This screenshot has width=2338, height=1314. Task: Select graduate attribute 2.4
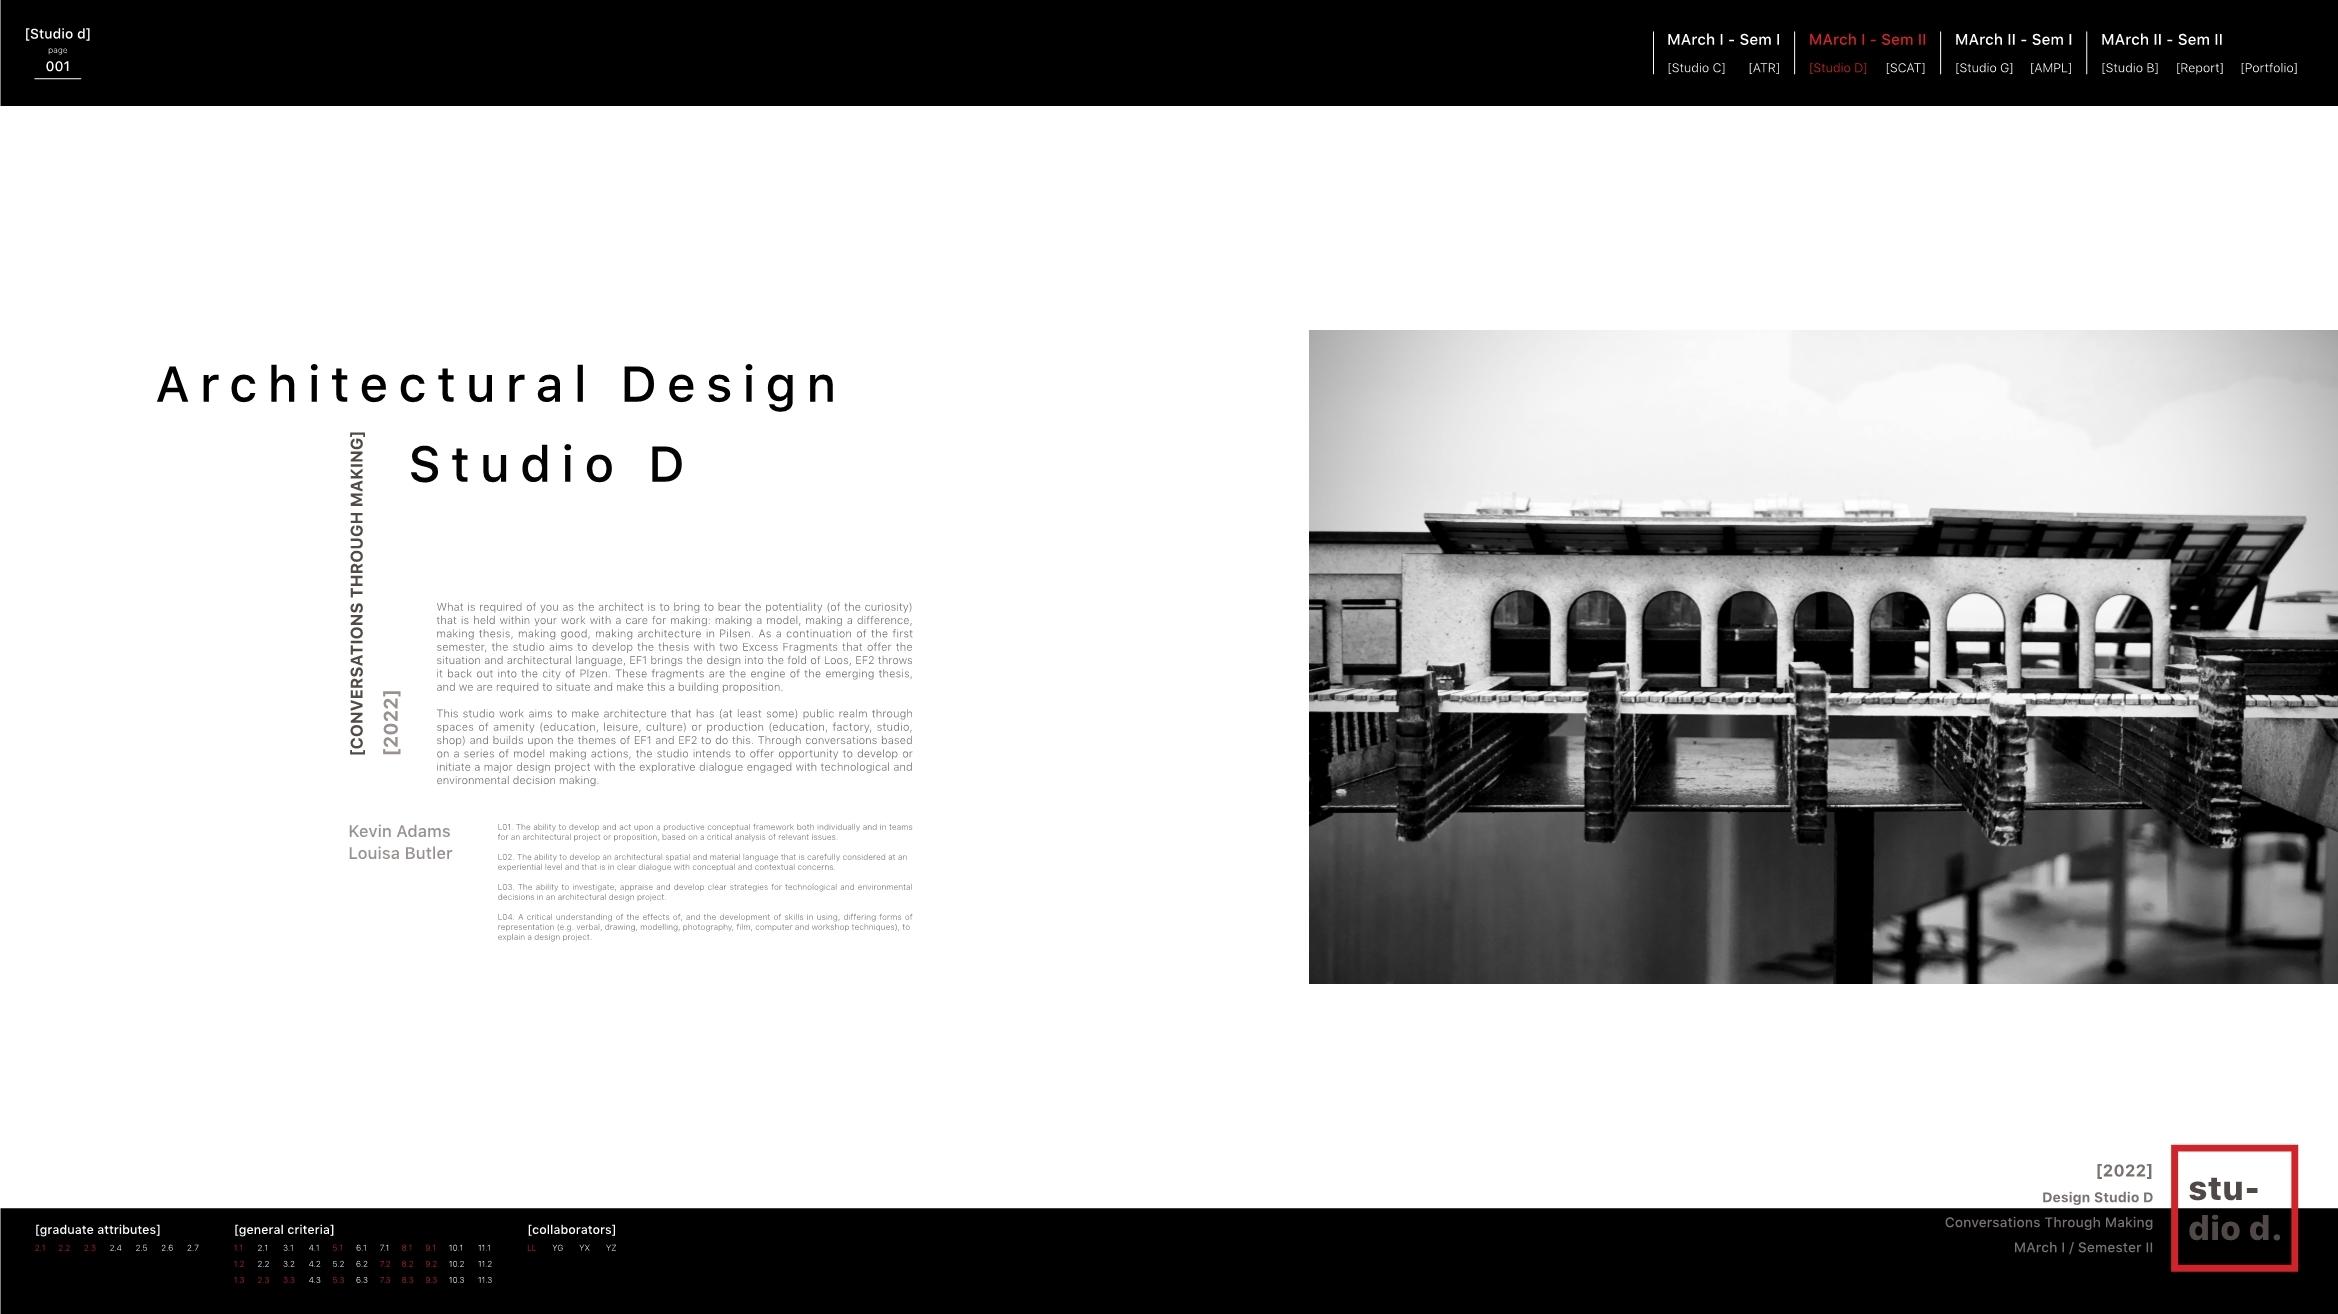click(x=116, y=1248)
